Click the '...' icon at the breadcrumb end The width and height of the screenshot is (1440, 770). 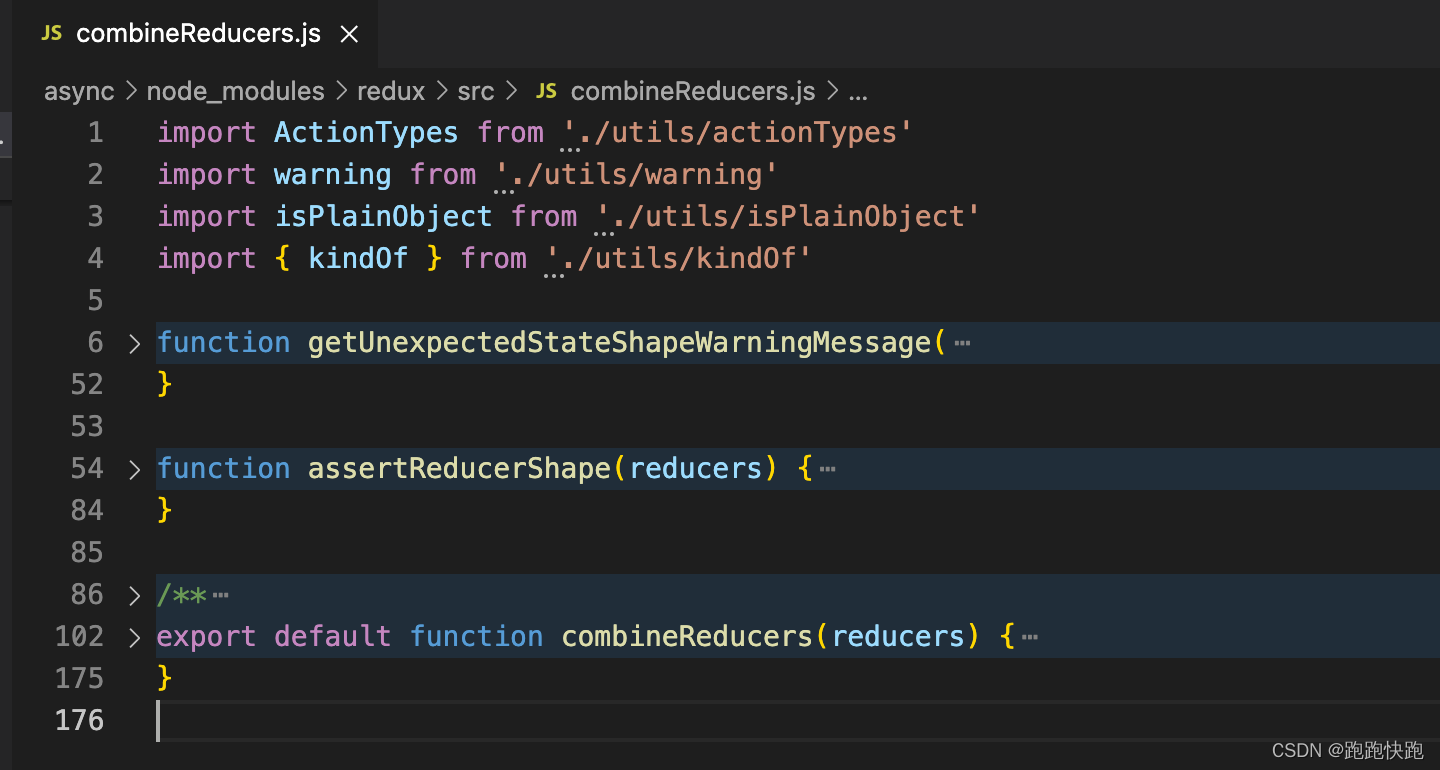(858, 91)
